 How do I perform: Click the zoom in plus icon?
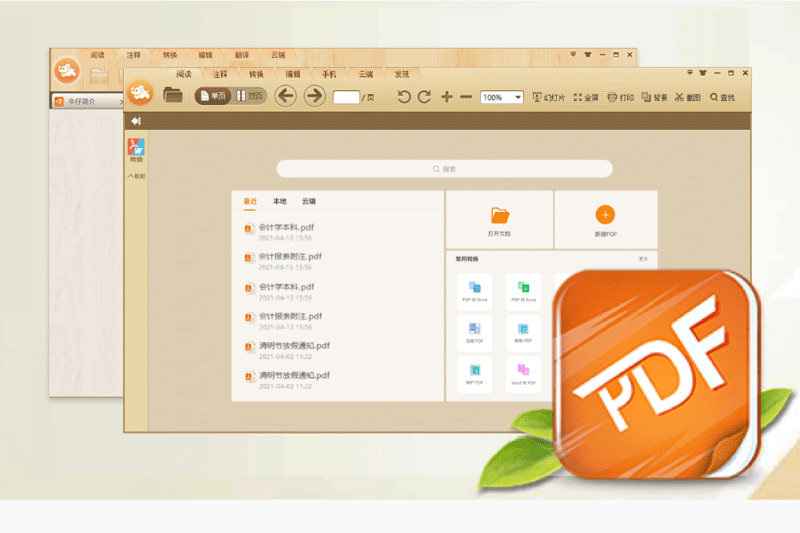click(446, 97)
